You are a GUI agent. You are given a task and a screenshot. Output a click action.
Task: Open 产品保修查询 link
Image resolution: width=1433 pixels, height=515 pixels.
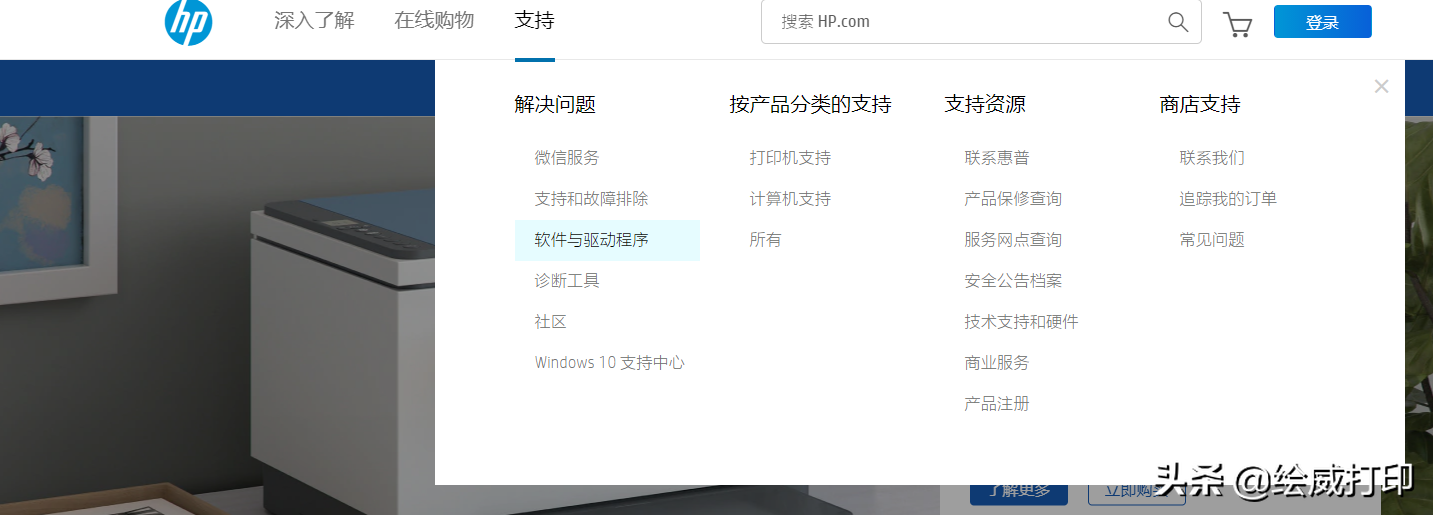pos(1013,199)
